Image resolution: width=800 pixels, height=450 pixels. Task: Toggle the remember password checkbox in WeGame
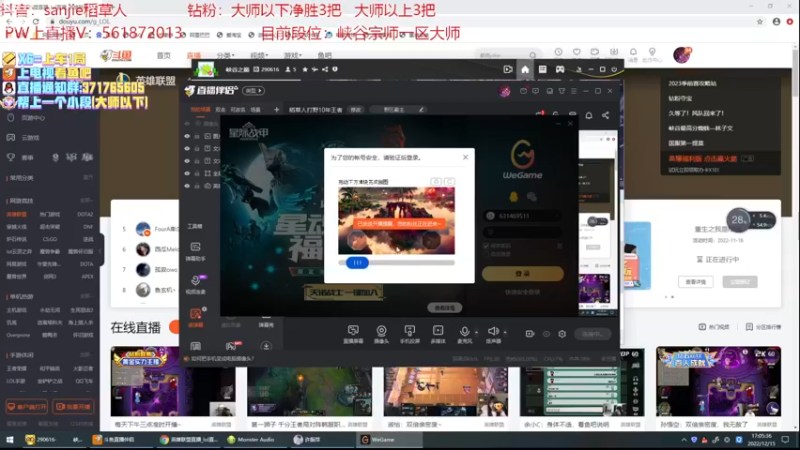[486, 246]
